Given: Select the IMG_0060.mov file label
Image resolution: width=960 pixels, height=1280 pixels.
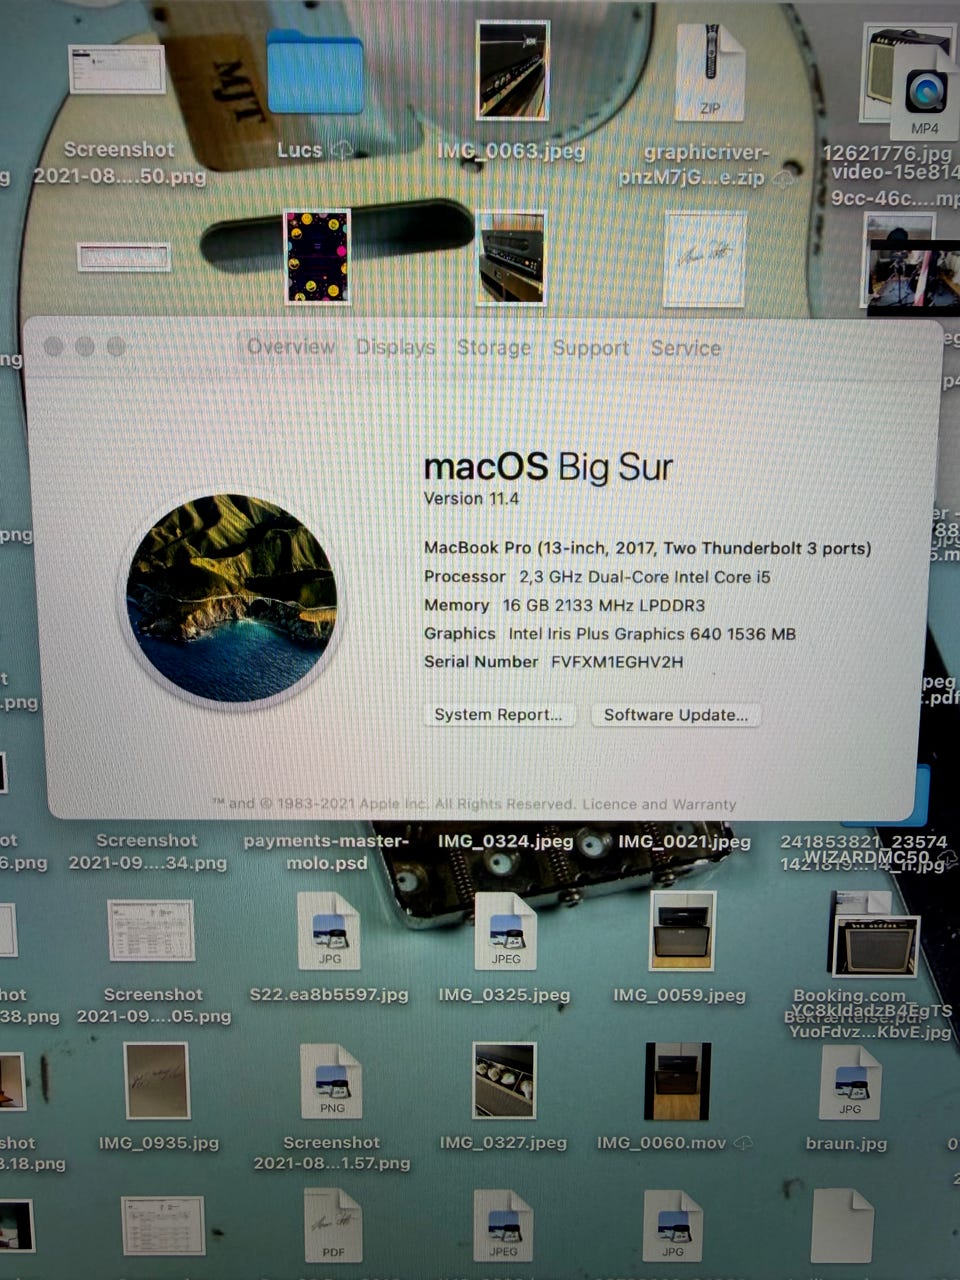Looking at the screenshot, I should coord(662,1142).
